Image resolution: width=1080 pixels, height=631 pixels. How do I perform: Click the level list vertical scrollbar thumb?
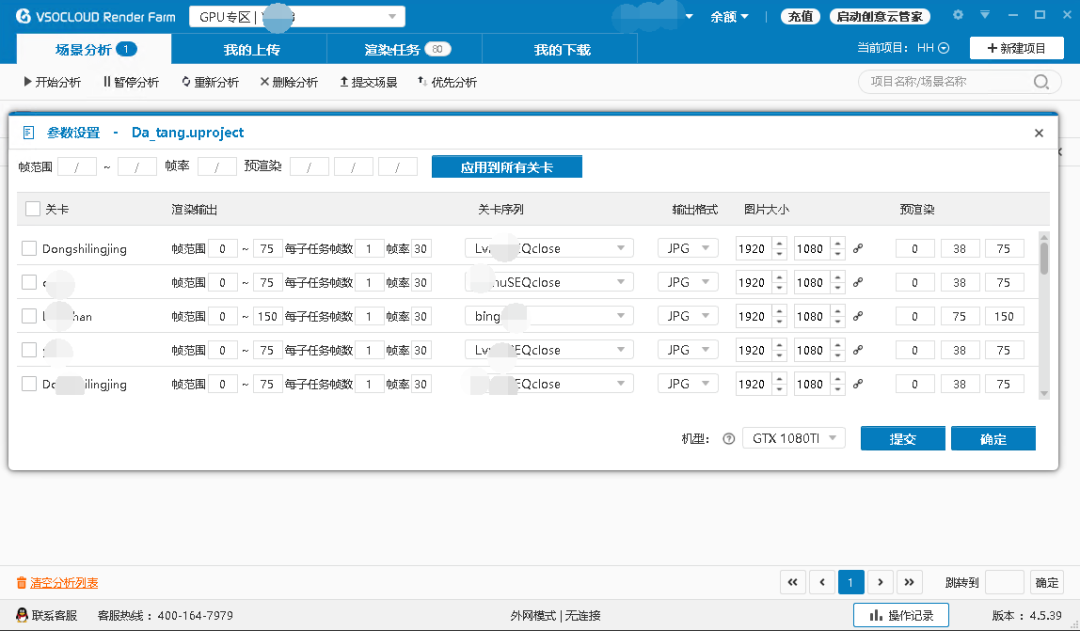point(1044,258)
